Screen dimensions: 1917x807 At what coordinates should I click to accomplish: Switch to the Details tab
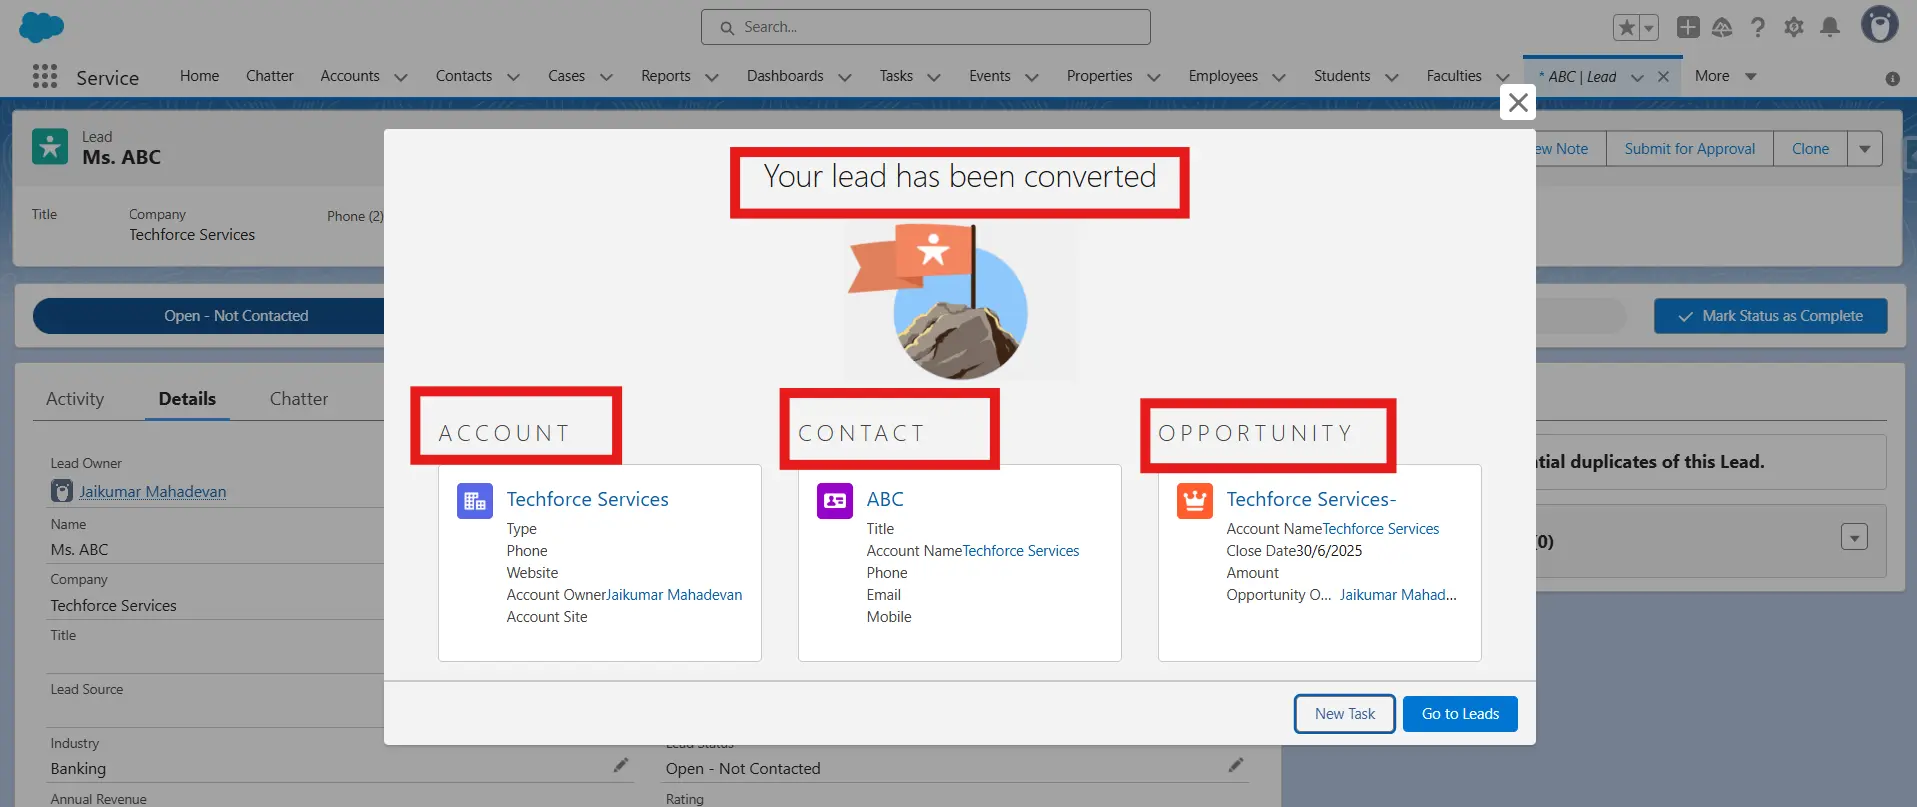click(187, 398)
